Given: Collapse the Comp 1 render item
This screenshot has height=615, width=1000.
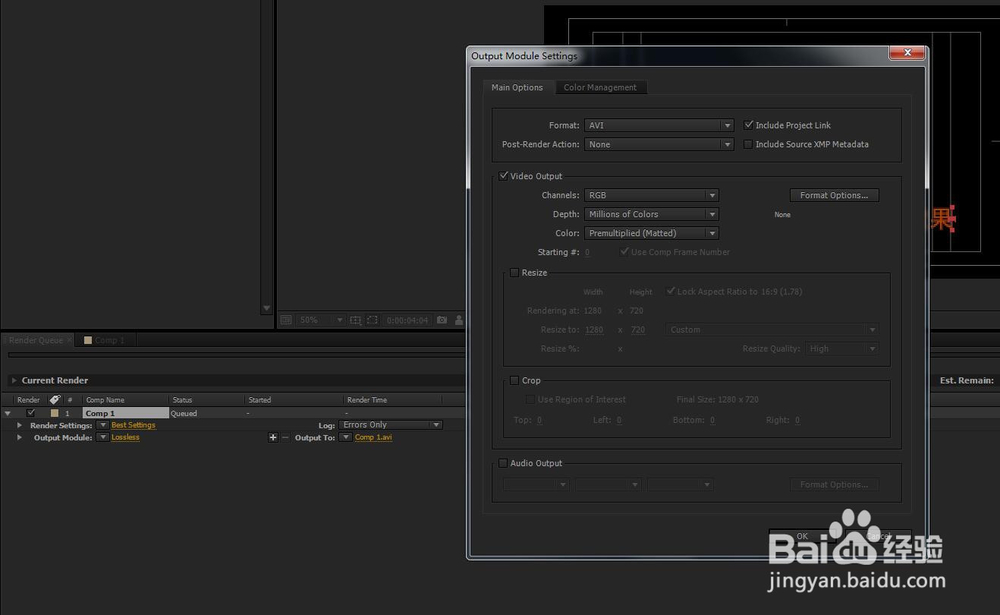Looking at the screenshot, I should coord(8,413).
